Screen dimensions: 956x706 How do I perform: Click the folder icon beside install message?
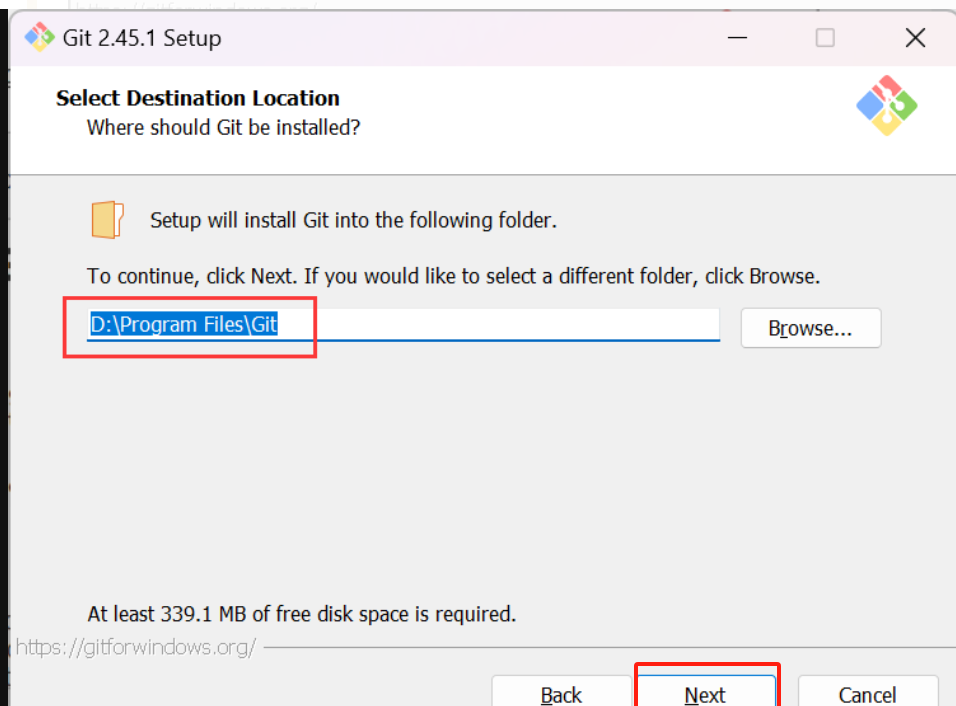pyautogui.click(x=107, y=220)
